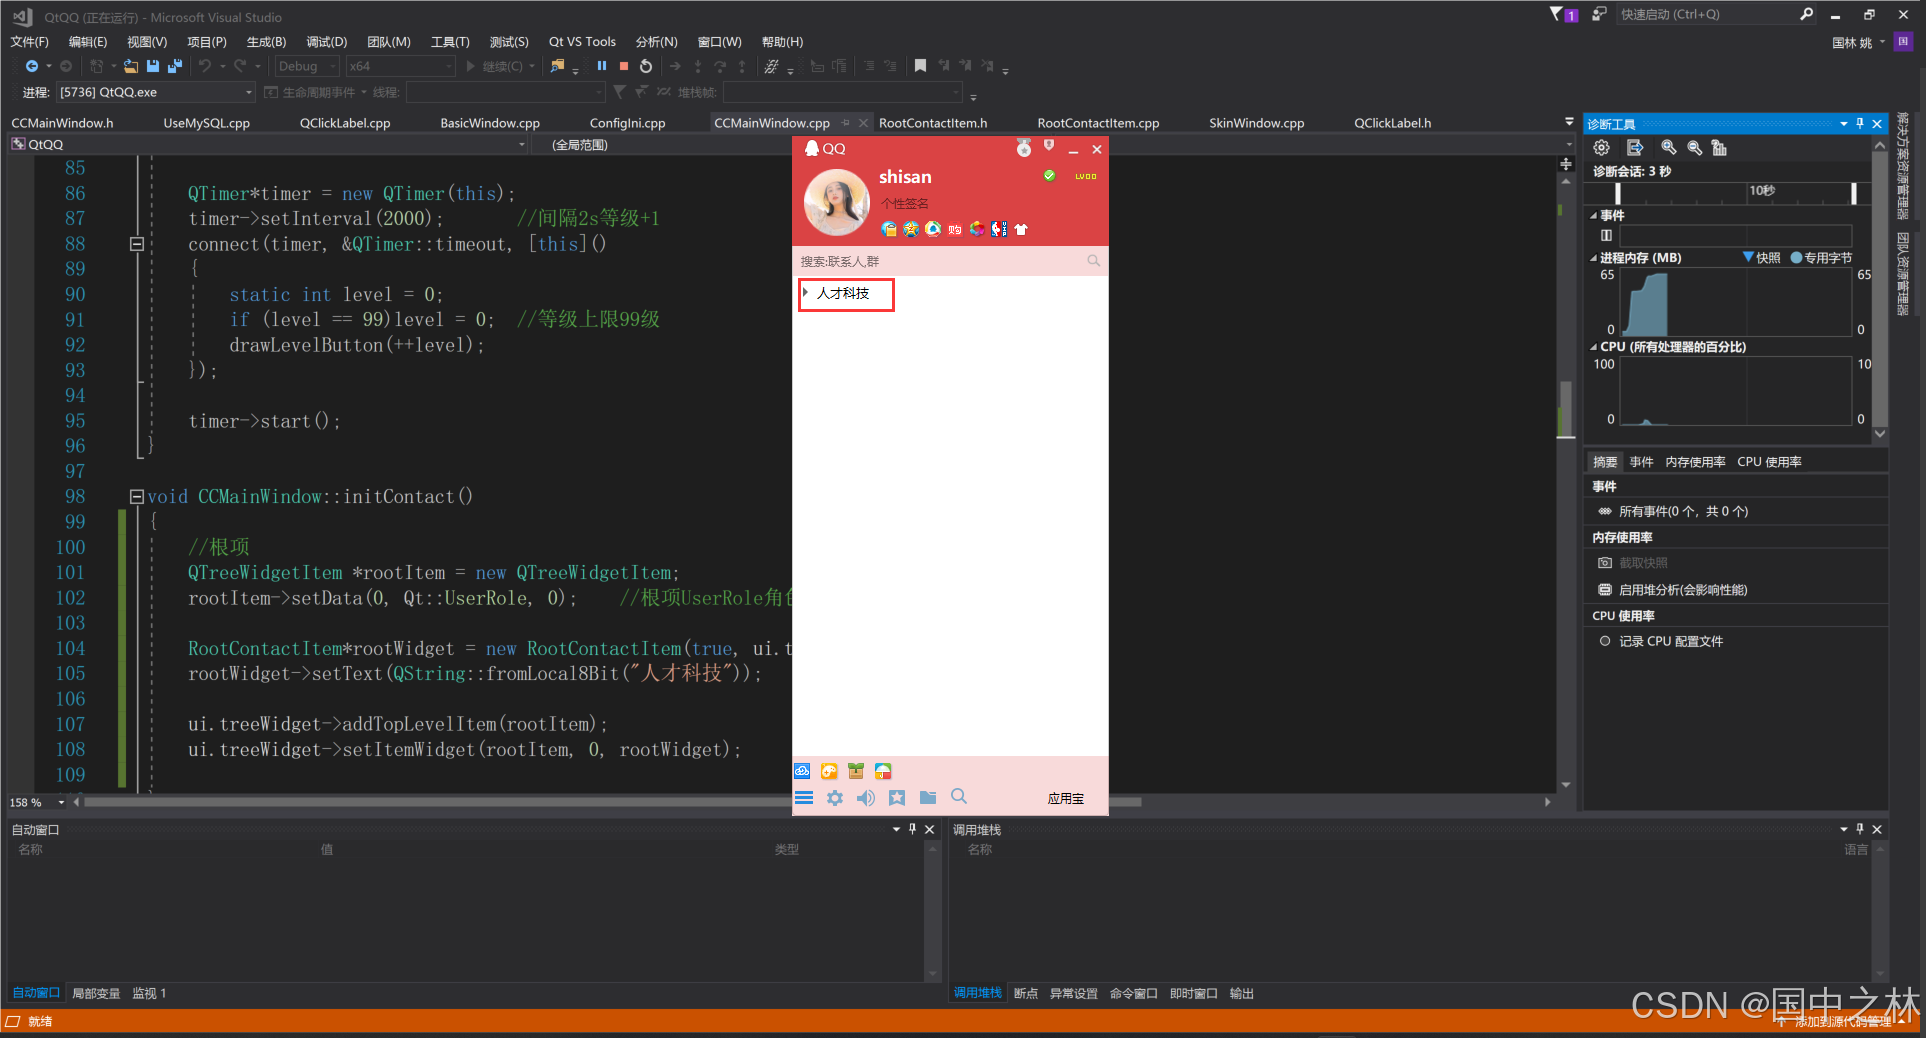Open the QQ cloud drive icon
Image resolution: width=1926 pixels, height=1038 pixels.
click(802, 771)
